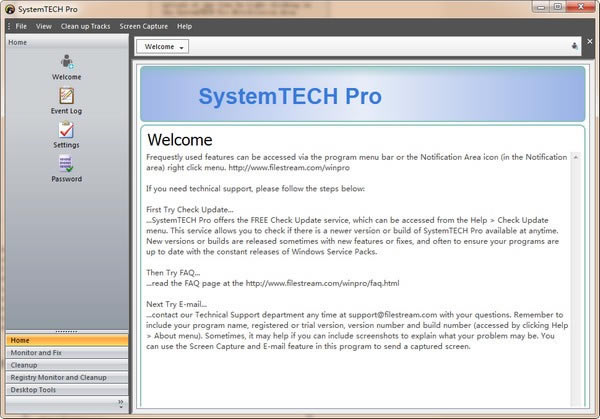
Task: Switch to the Cleanup section
Action: pyautogui.click(x=67, y=365)
